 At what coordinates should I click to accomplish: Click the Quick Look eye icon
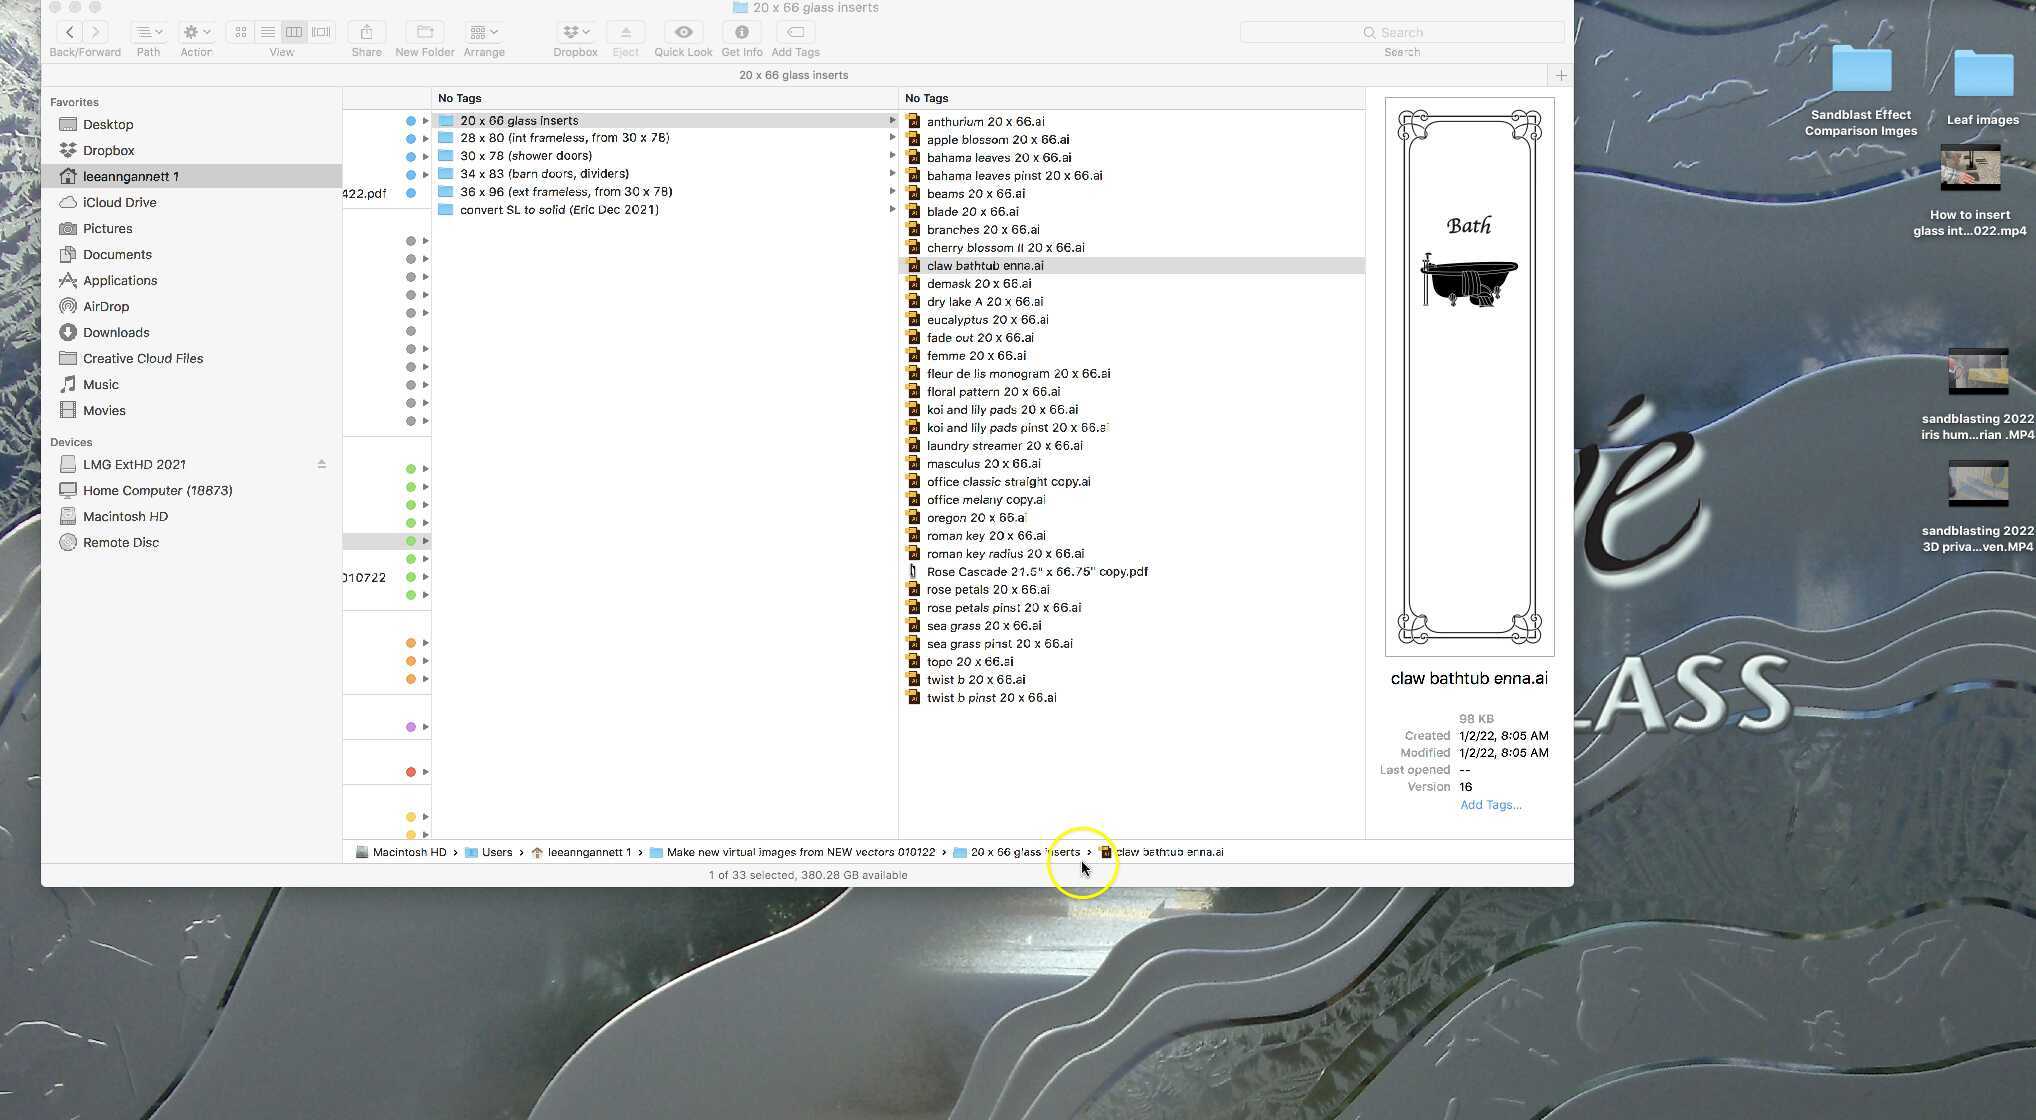pyautogui.click(x=683, y=32)
